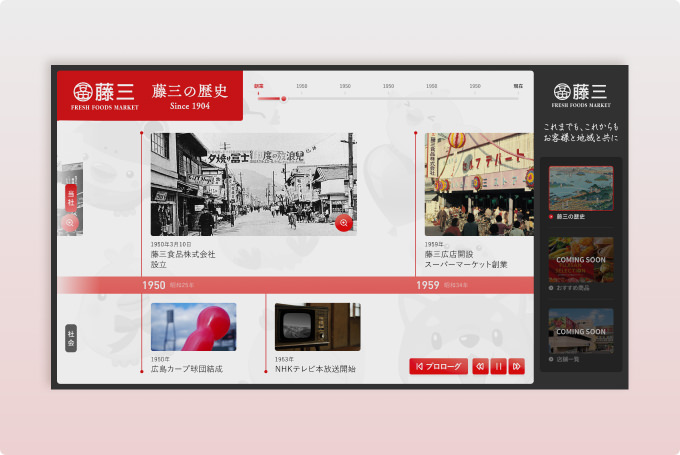Zoom the 1950 street photo with the magnifier icon
The height and width of the screenshot is (455, 680).
343,223
